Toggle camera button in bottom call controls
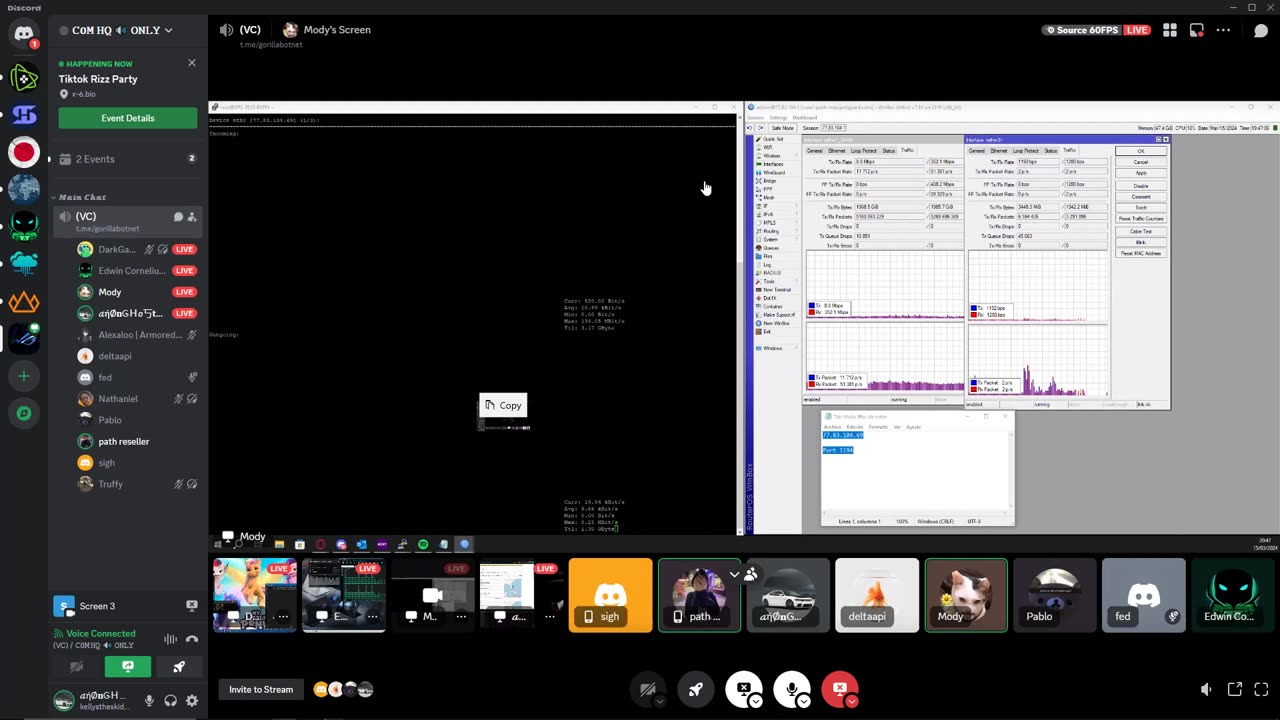The width and height of the screenshot is (1280, 720). [648, 688]
